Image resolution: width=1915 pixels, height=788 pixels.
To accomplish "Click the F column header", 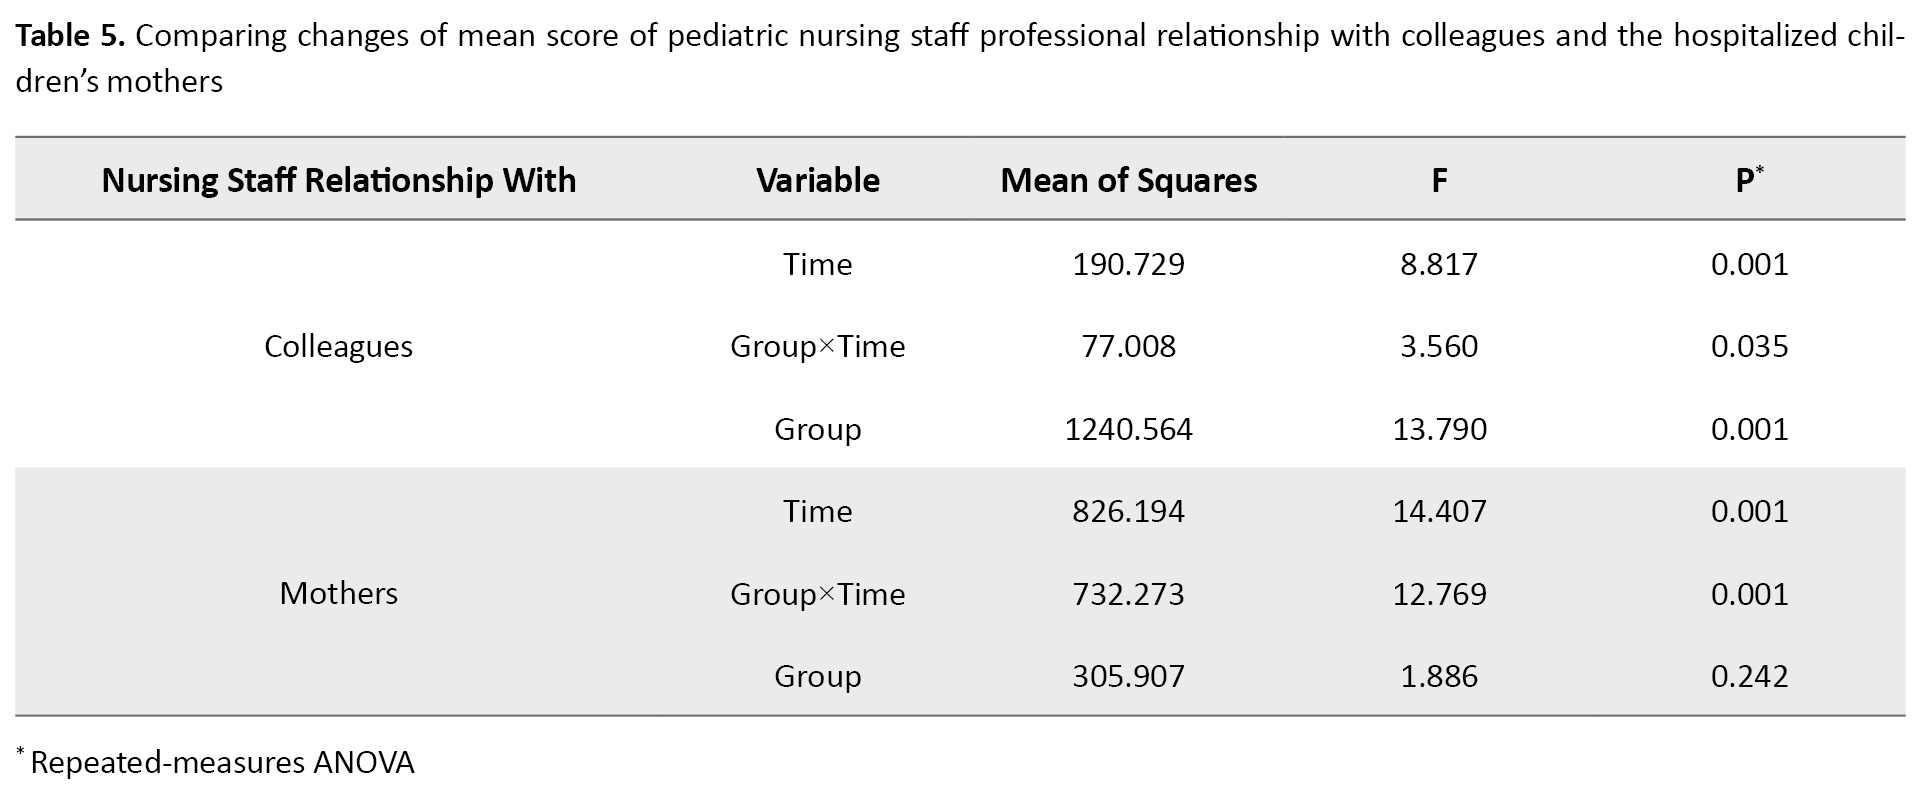I will (x=1438, y=181).
